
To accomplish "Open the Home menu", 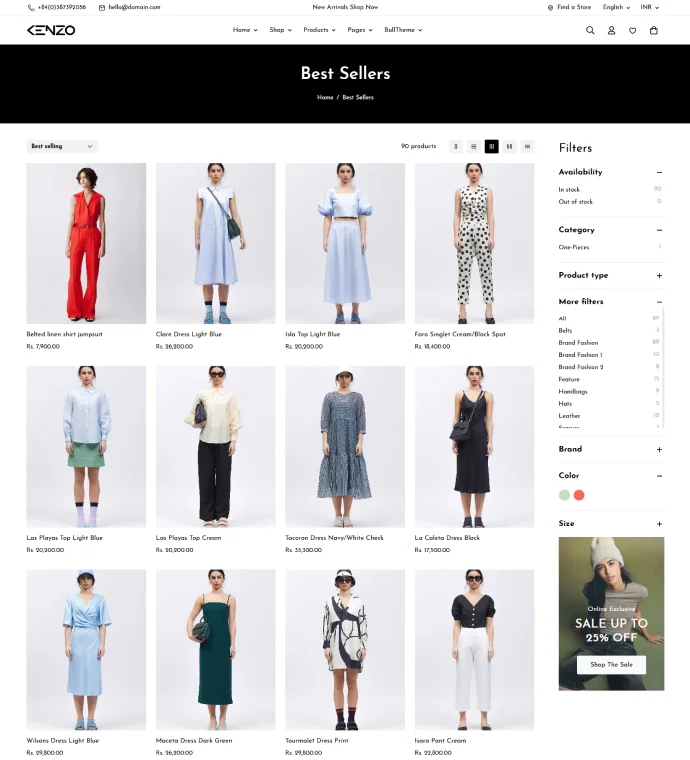I will pyautogui.click(x=245, y=30).
